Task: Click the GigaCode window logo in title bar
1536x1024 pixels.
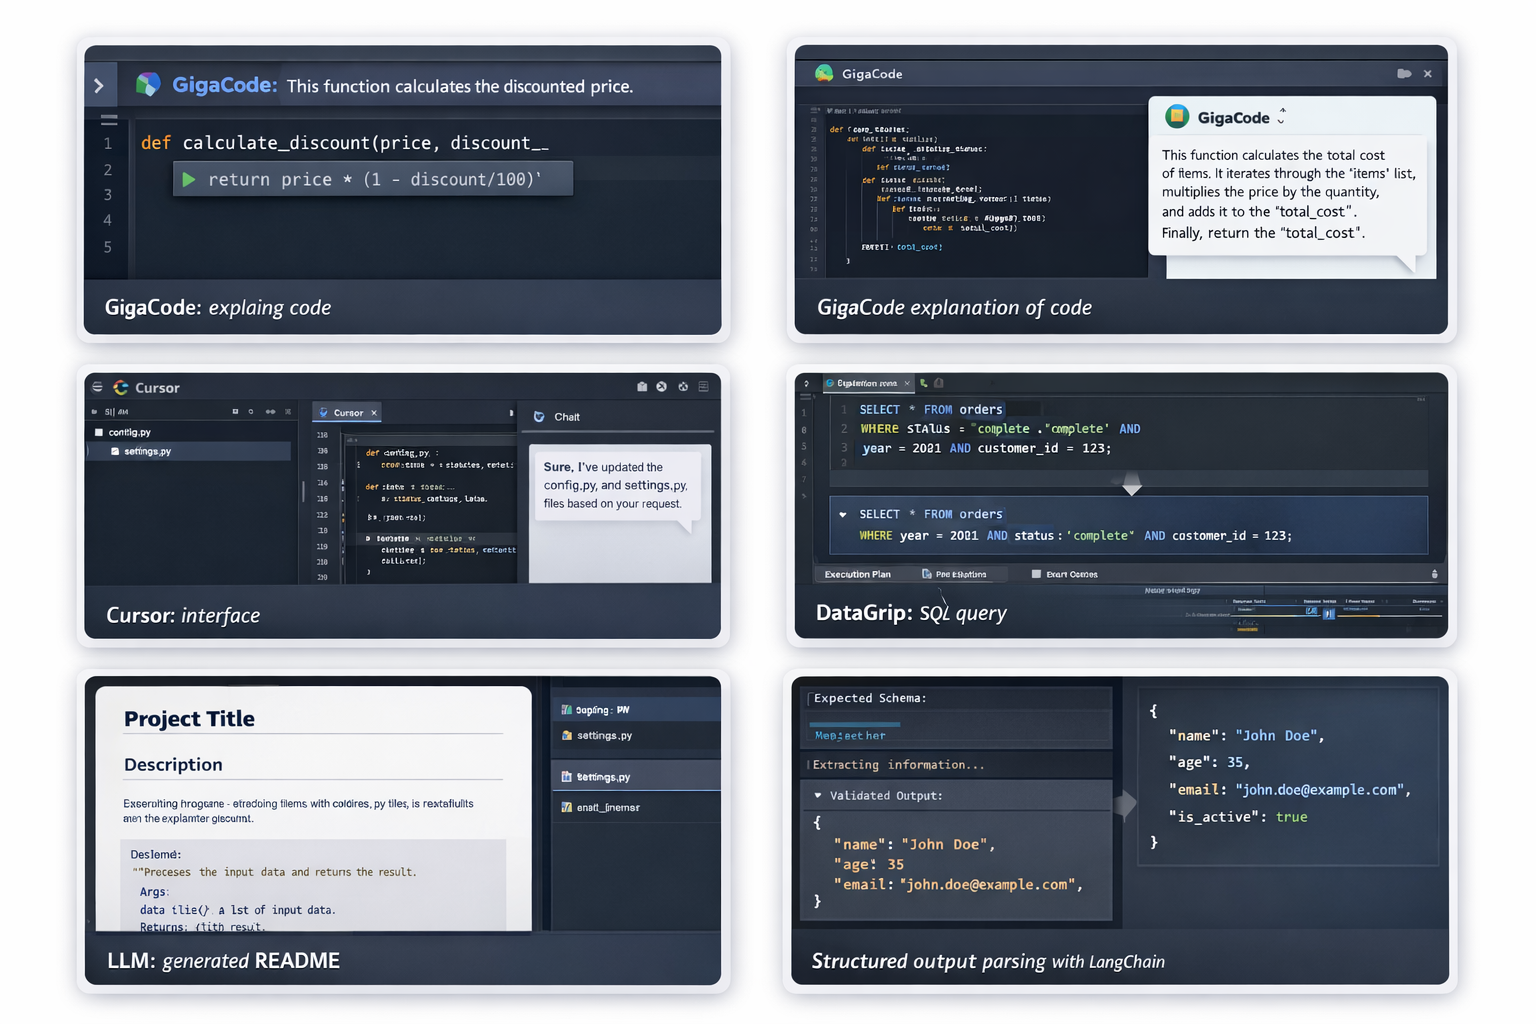Action: (x=824, y=73)
